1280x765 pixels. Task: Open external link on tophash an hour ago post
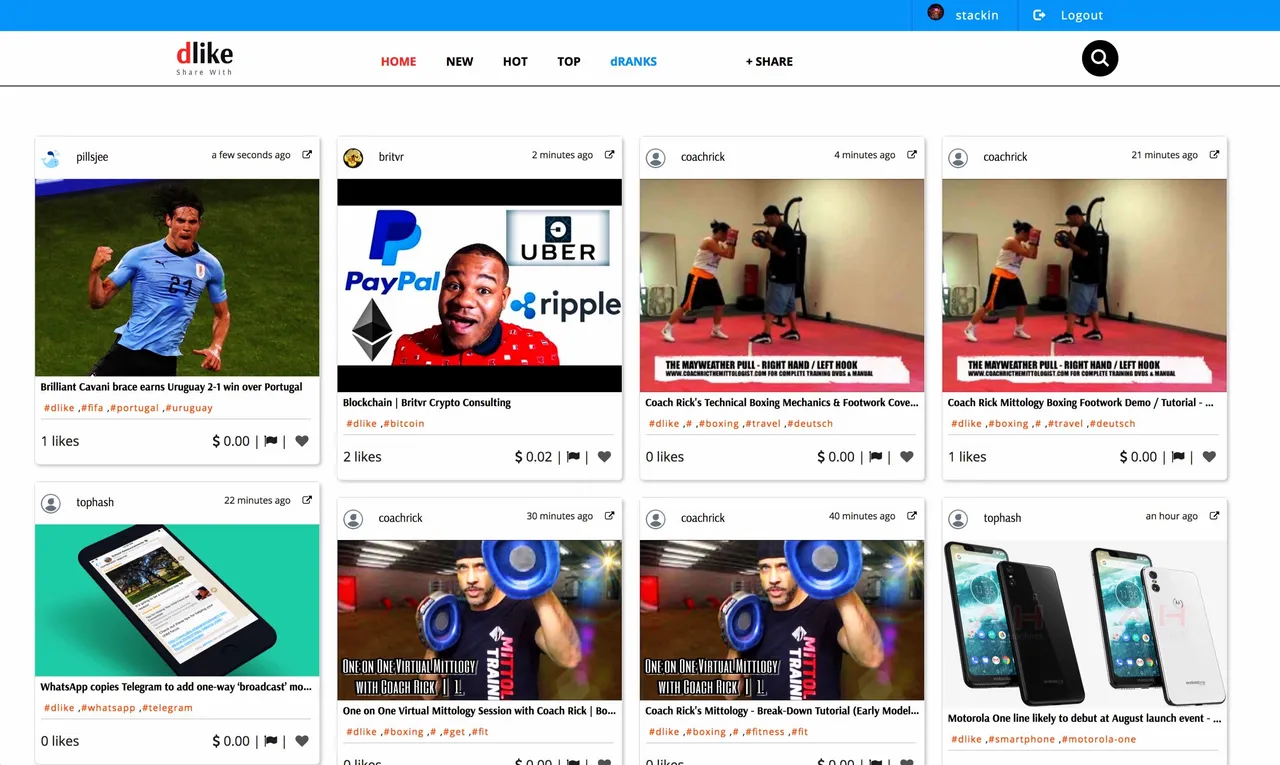[1215, 516]
